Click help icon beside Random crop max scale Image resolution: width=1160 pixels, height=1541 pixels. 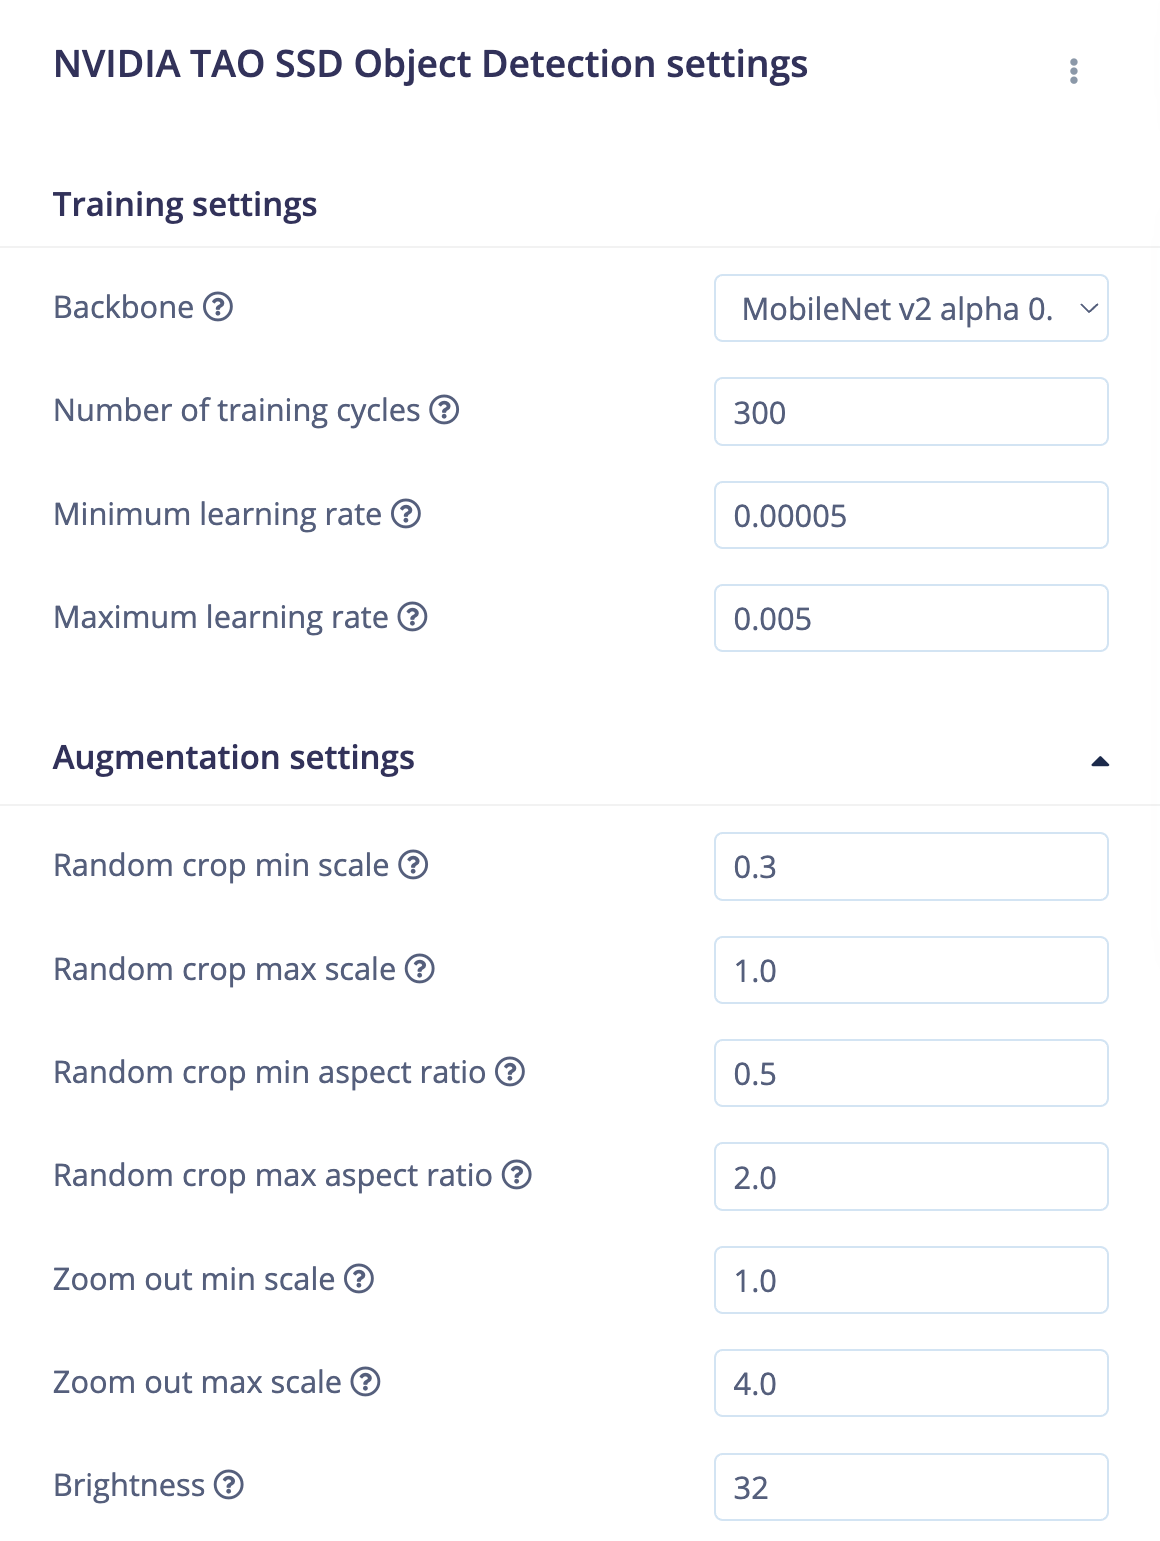[x=420, y=969]
